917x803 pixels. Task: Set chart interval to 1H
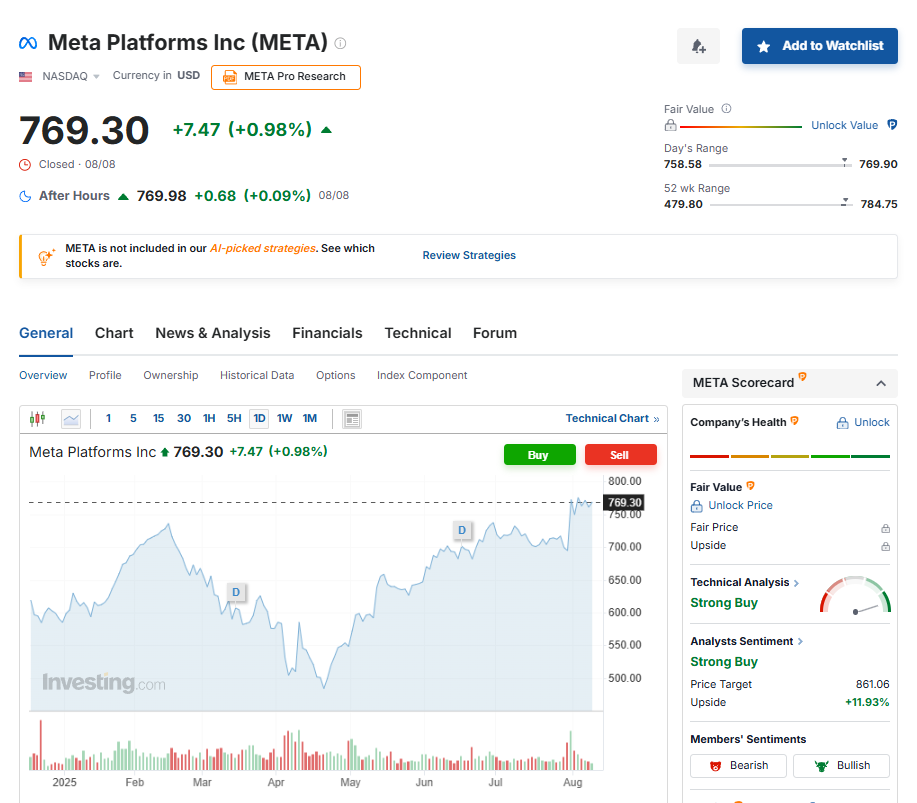pyautogui.click(x=209, y=419)
